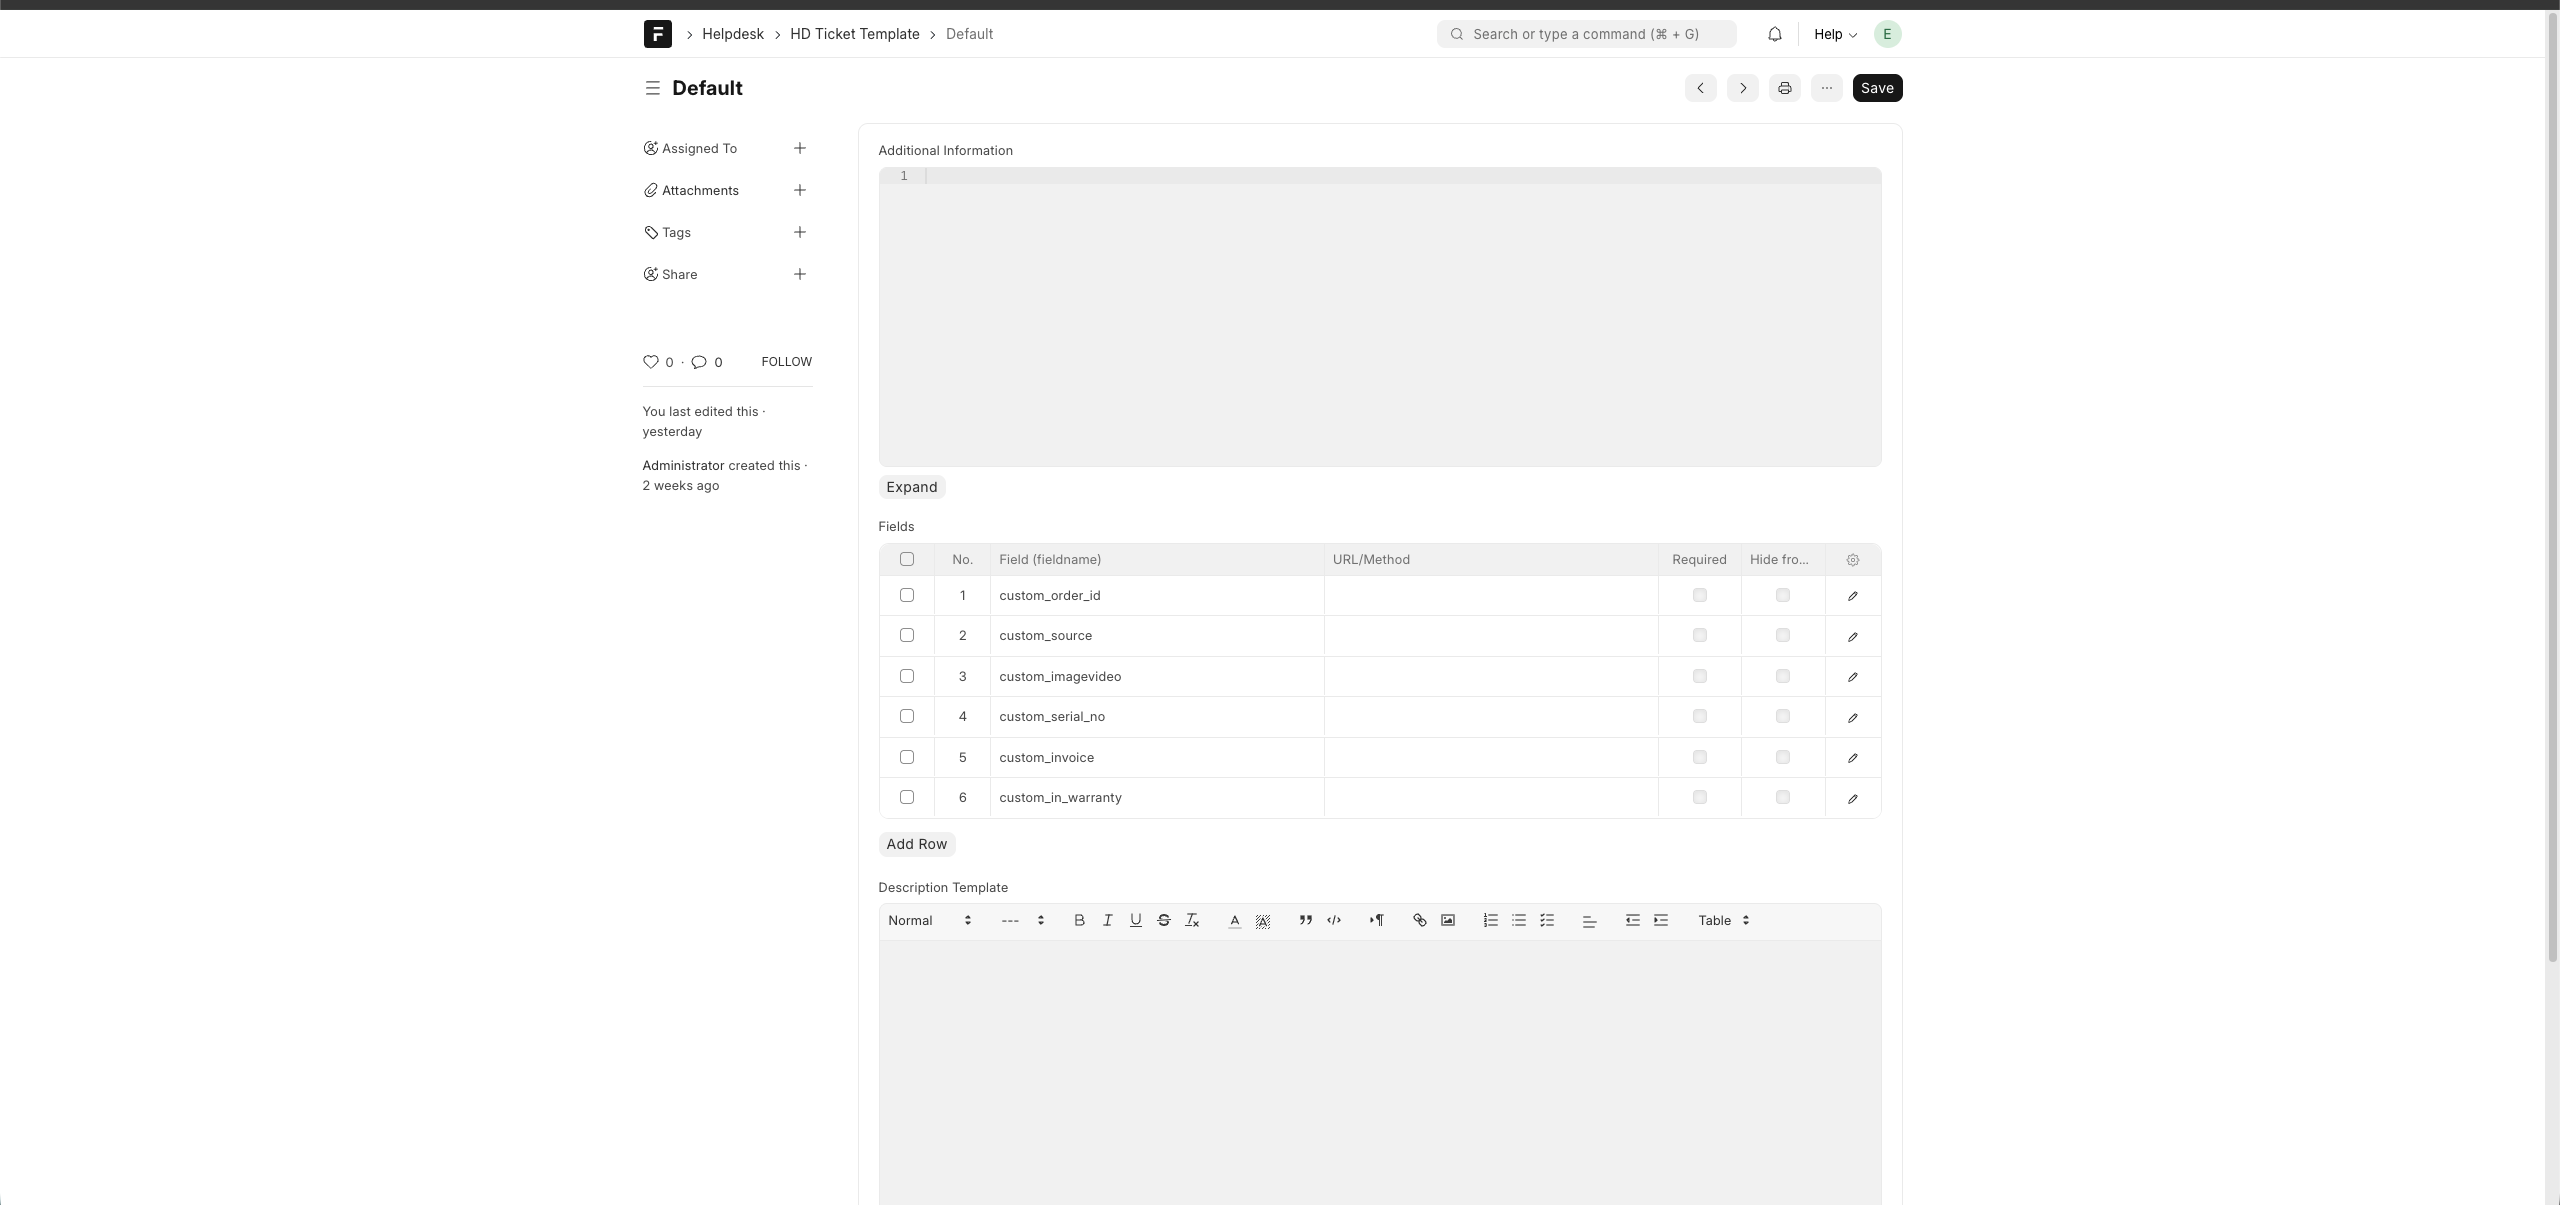
Task: Check the custom_order_id row checkbox
Action: [x=906, y=595]
